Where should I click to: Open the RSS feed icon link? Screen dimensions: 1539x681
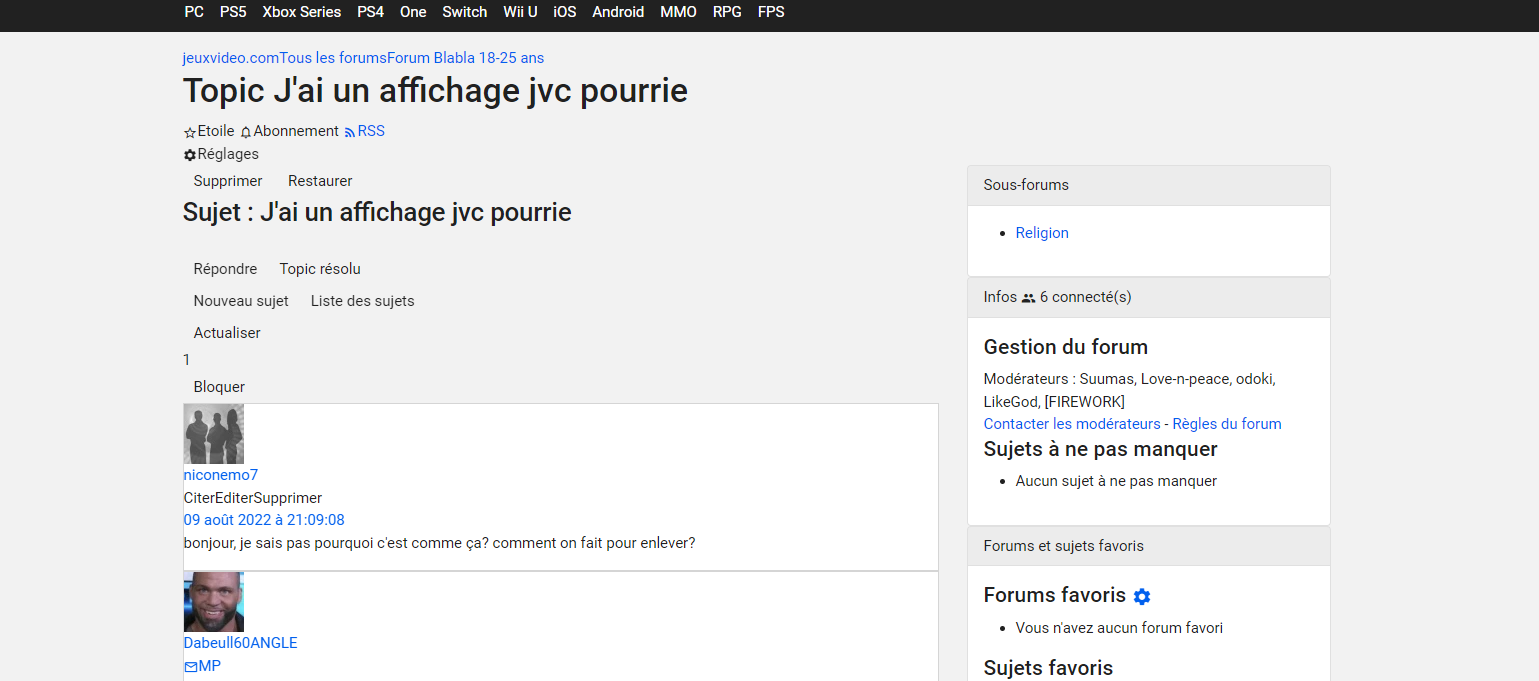[350, 132]
